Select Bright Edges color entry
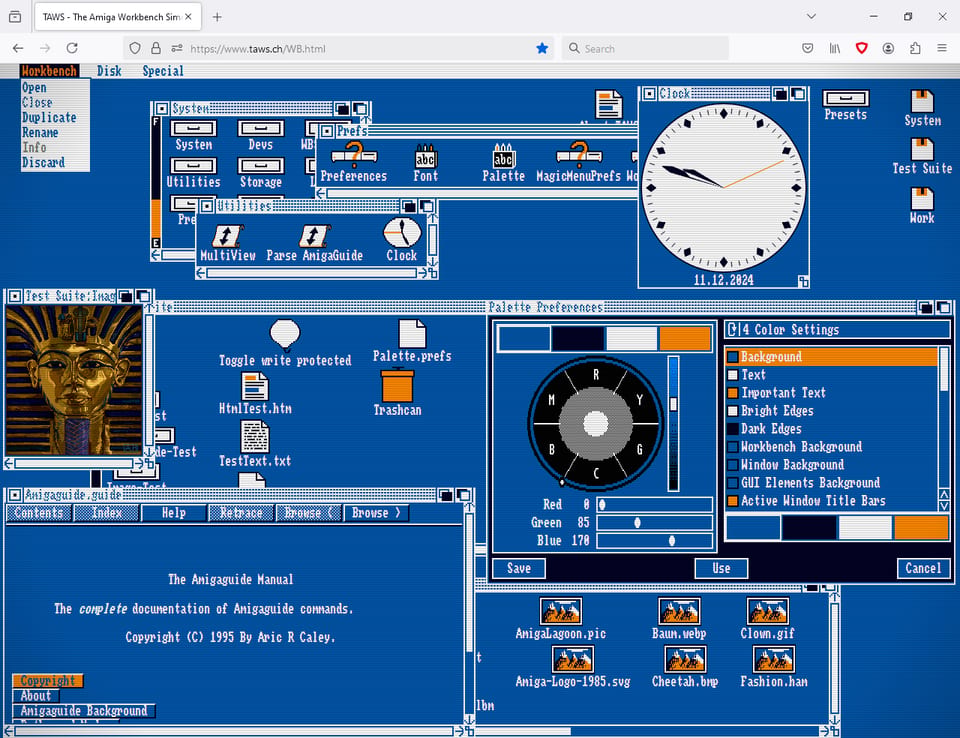This screenshot has width=960, height=738. point(831,410)
